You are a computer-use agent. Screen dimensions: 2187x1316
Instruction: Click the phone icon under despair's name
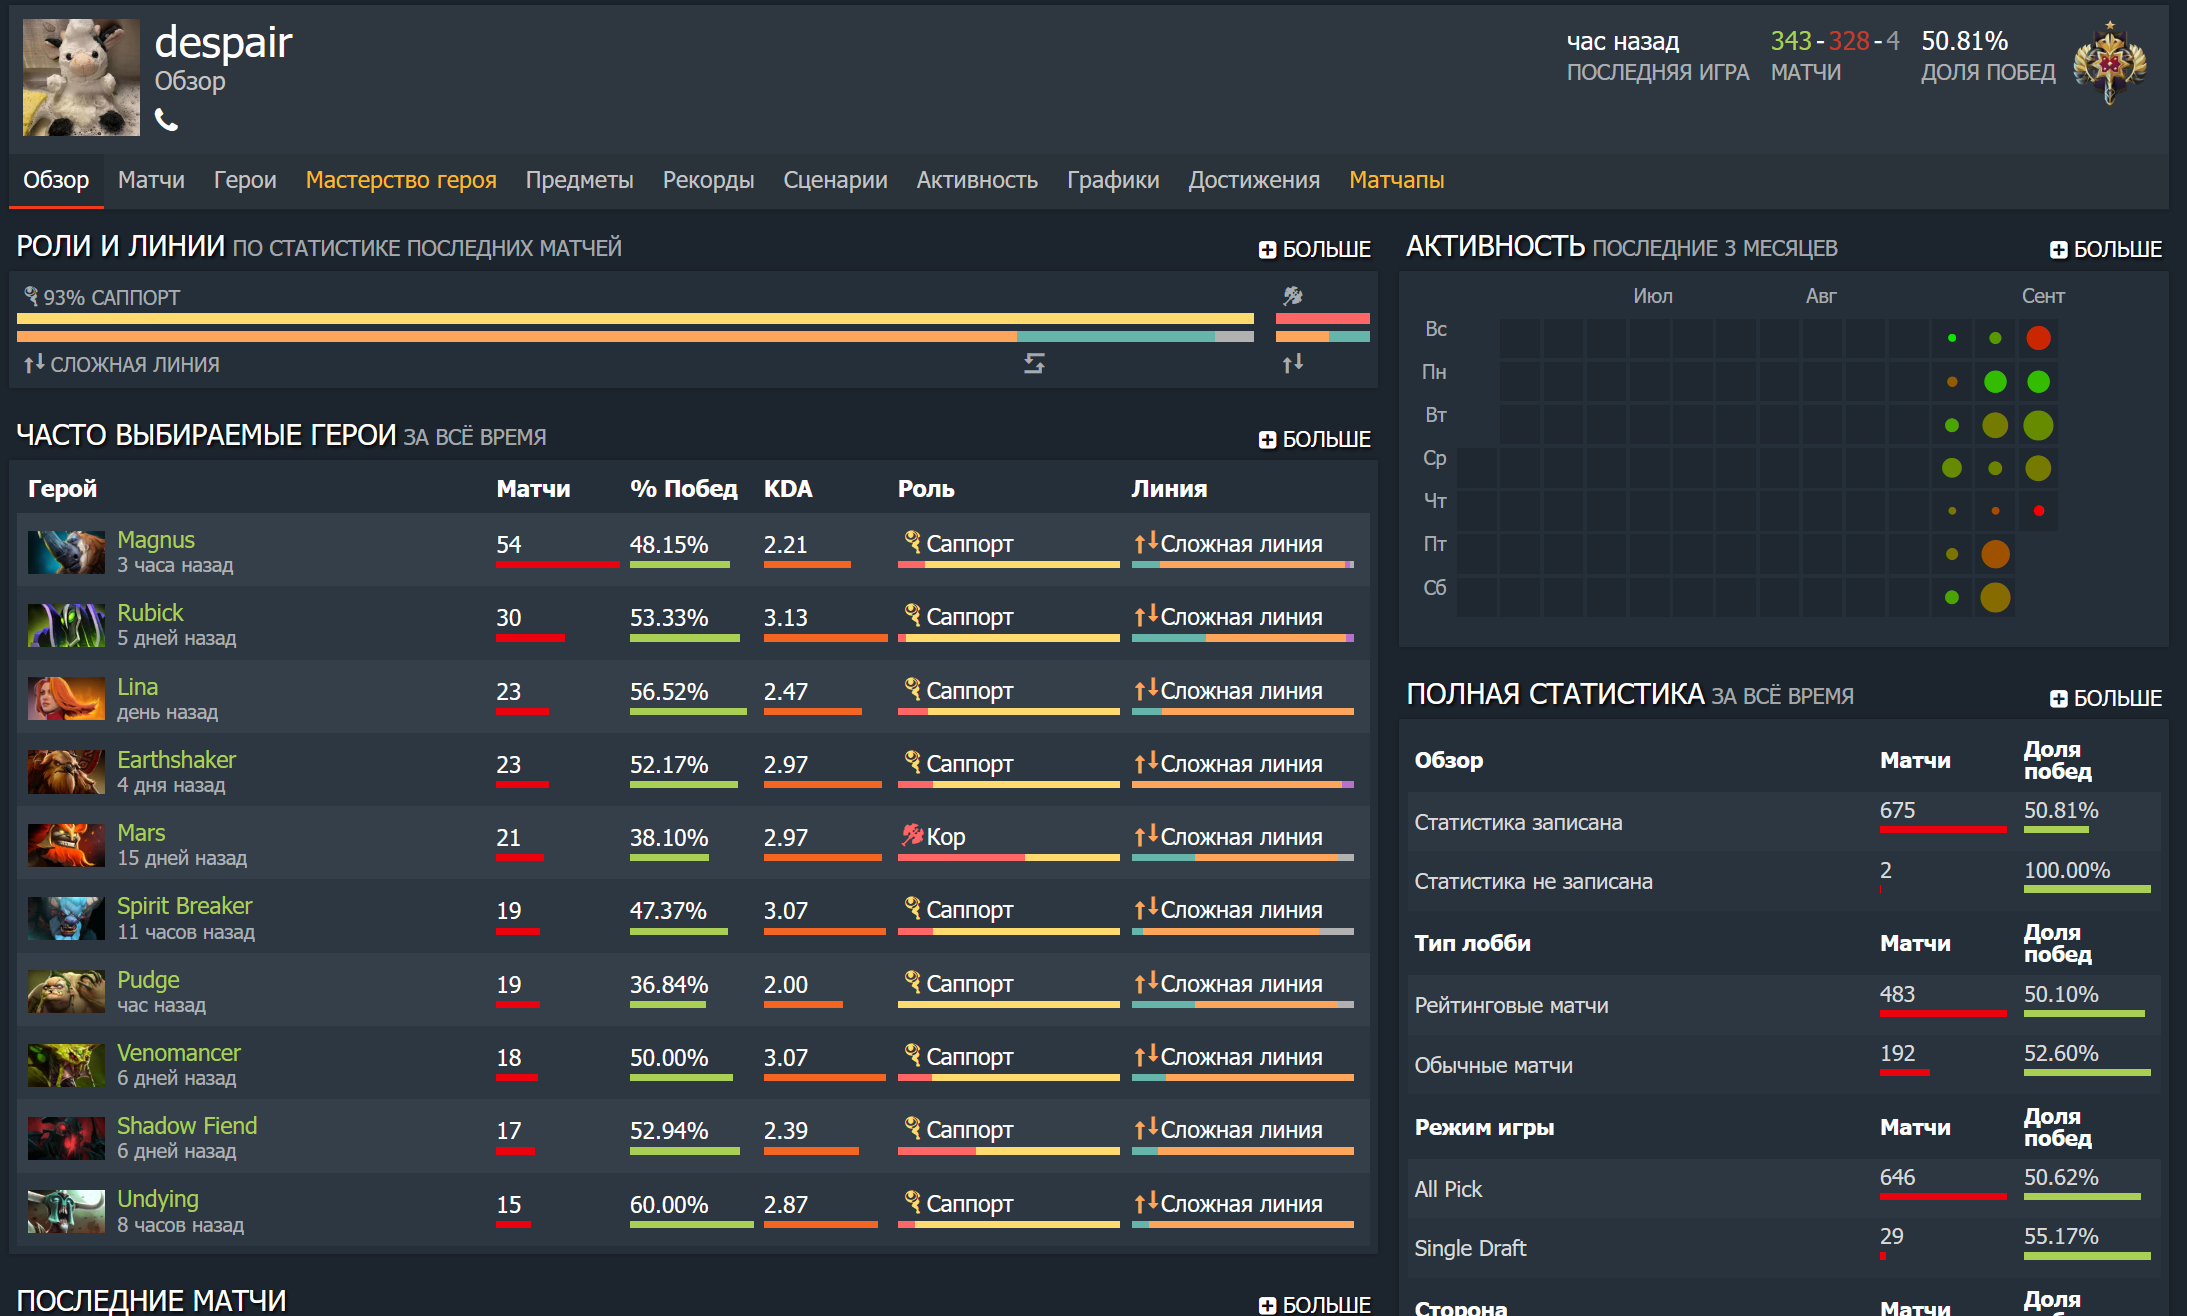(166, 121)
